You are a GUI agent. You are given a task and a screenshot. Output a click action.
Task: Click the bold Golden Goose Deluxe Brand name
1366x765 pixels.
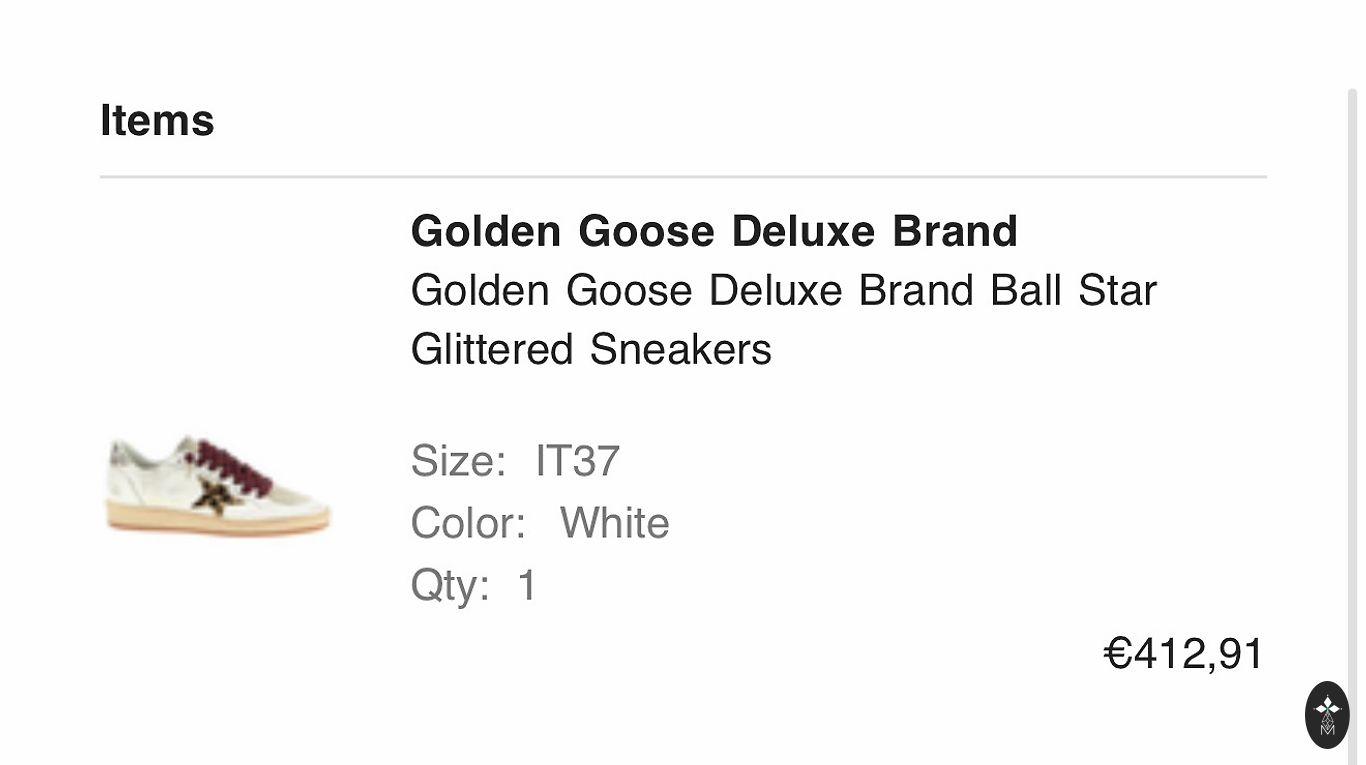714,231
